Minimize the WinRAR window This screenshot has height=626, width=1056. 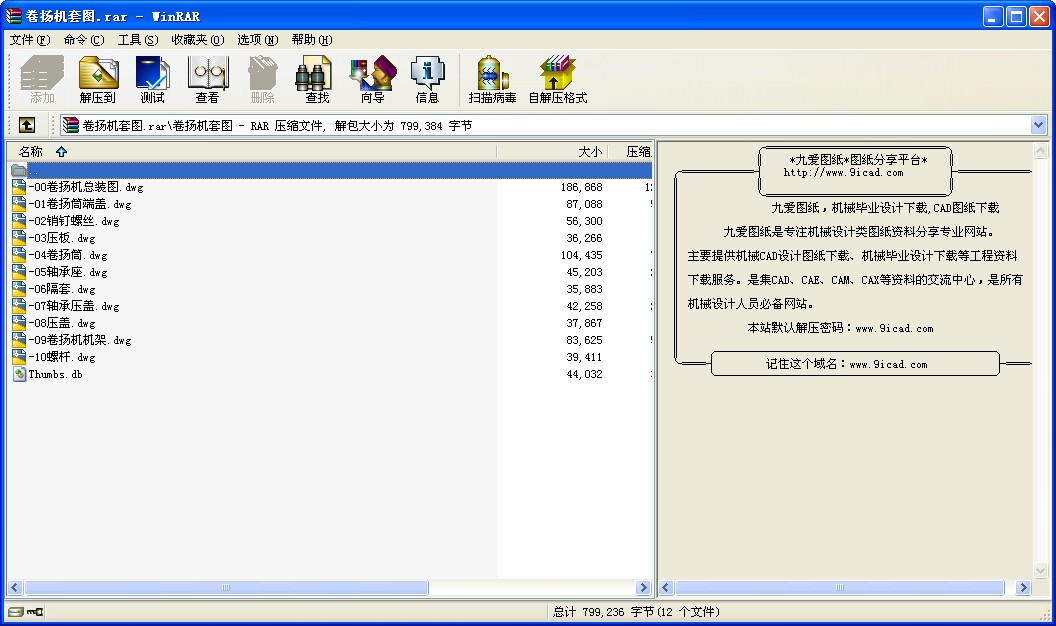993,16
